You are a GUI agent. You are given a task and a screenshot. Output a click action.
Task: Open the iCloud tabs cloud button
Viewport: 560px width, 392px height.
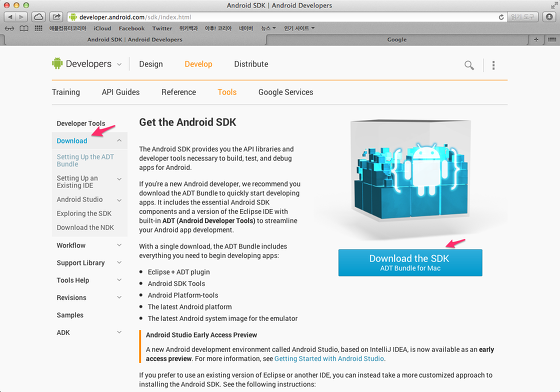[x=39, y=17]
